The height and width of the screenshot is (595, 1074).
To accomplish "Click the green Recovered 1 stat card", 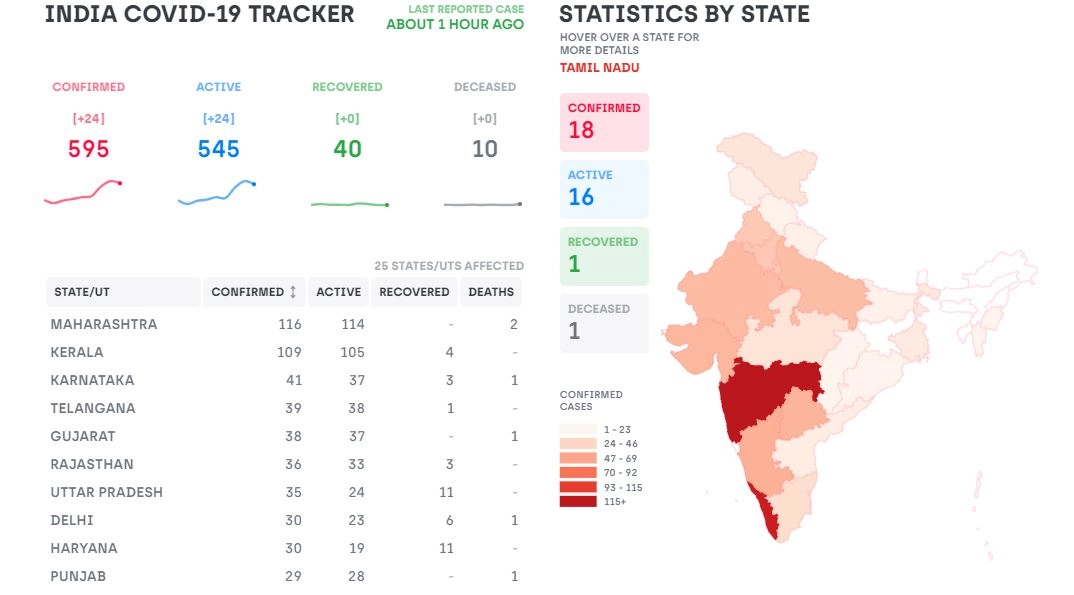I will click(604, 256).
